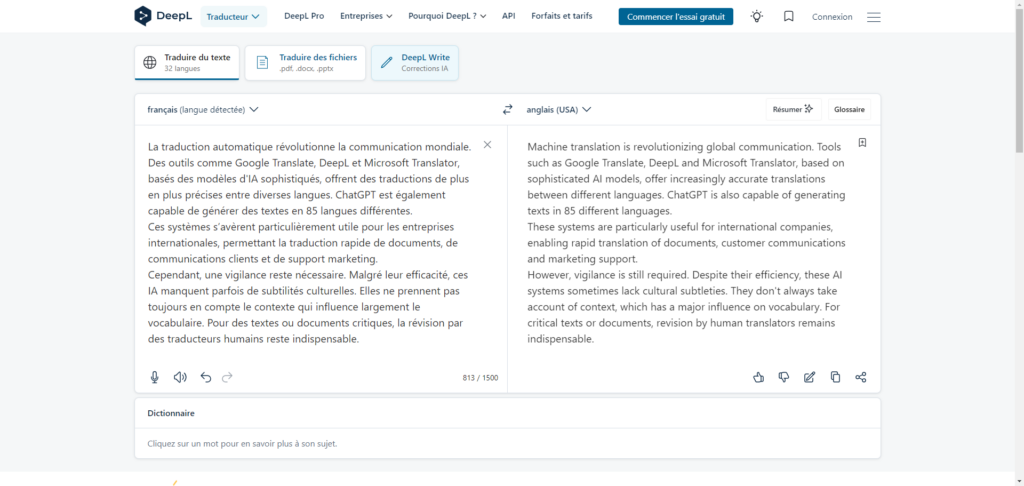Expand the Traducteur dropdown

click(x=233, y=17)
